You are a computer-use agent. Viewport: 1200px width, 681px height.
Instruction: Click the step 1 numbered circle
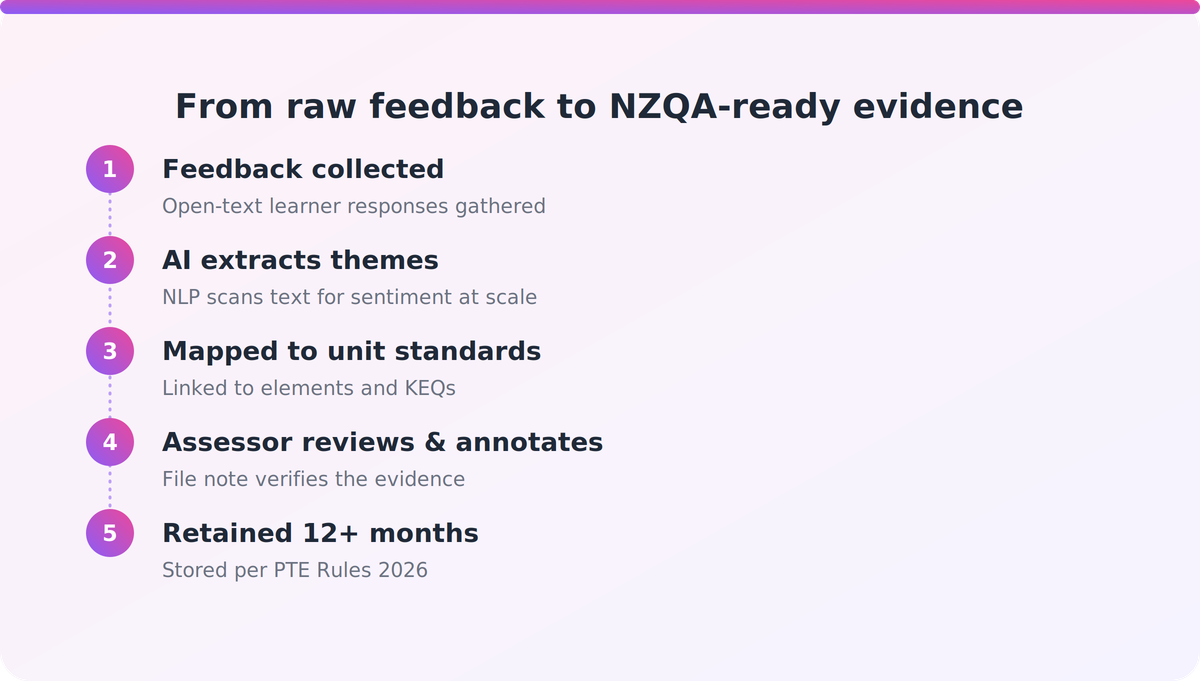110,169
